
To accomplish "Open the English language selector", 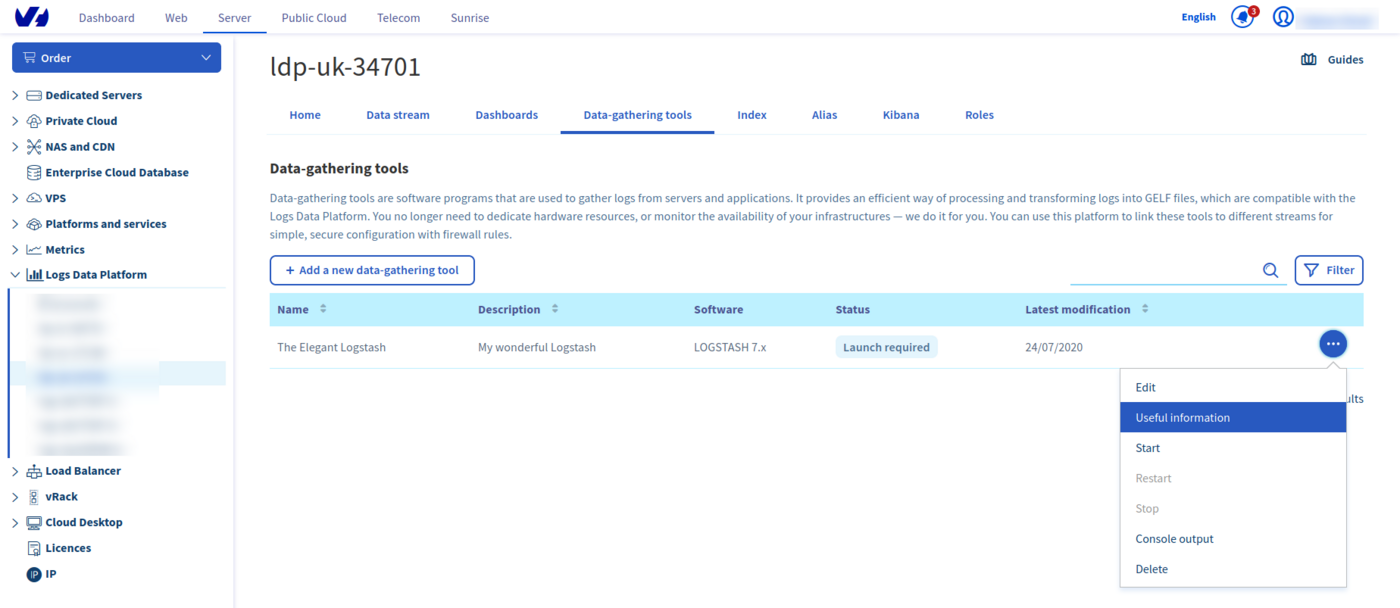I will [1198, 17].
